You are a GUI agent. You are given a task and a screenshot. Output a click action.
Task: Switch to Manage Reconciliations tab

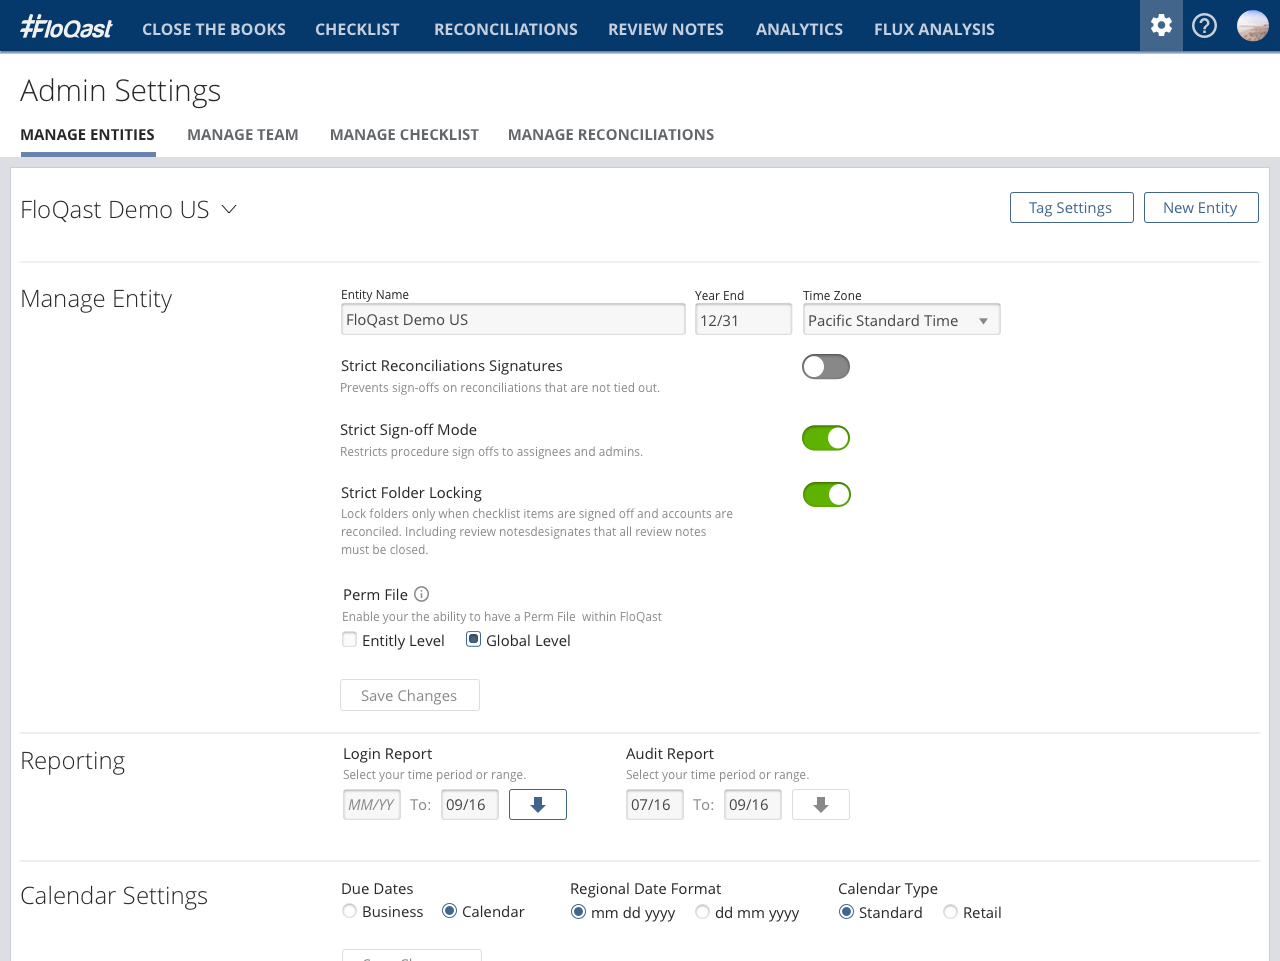coord(611,135)
